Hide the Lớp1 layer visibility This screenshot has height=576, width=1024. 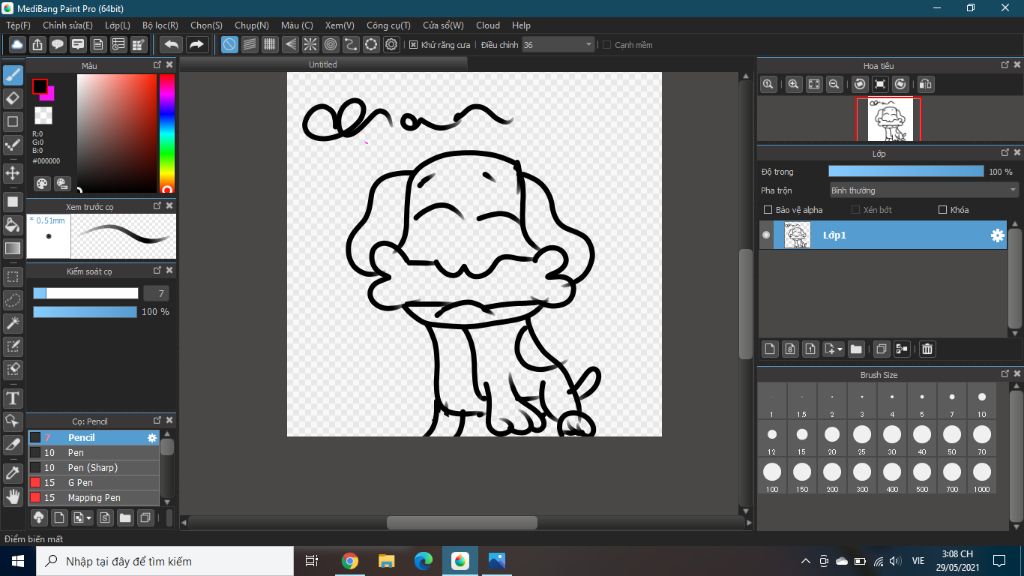tap(767, 235)
